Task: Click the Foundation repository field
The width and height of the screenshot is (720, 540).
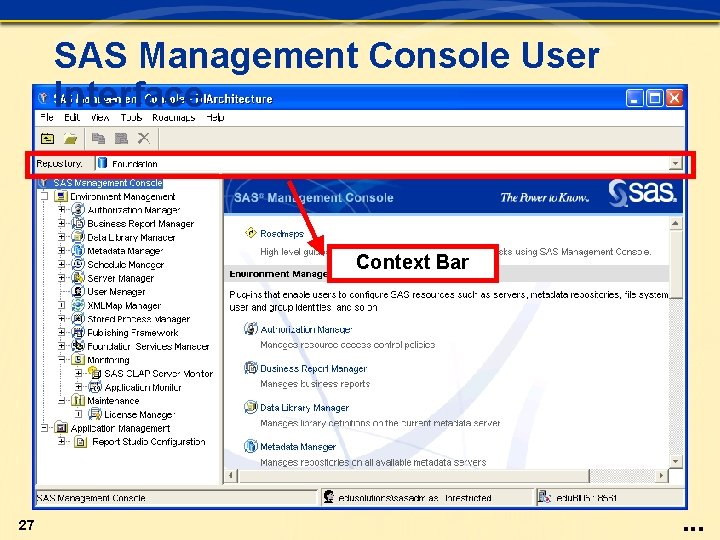Action: pyautogui.click(x=383, y=163)
